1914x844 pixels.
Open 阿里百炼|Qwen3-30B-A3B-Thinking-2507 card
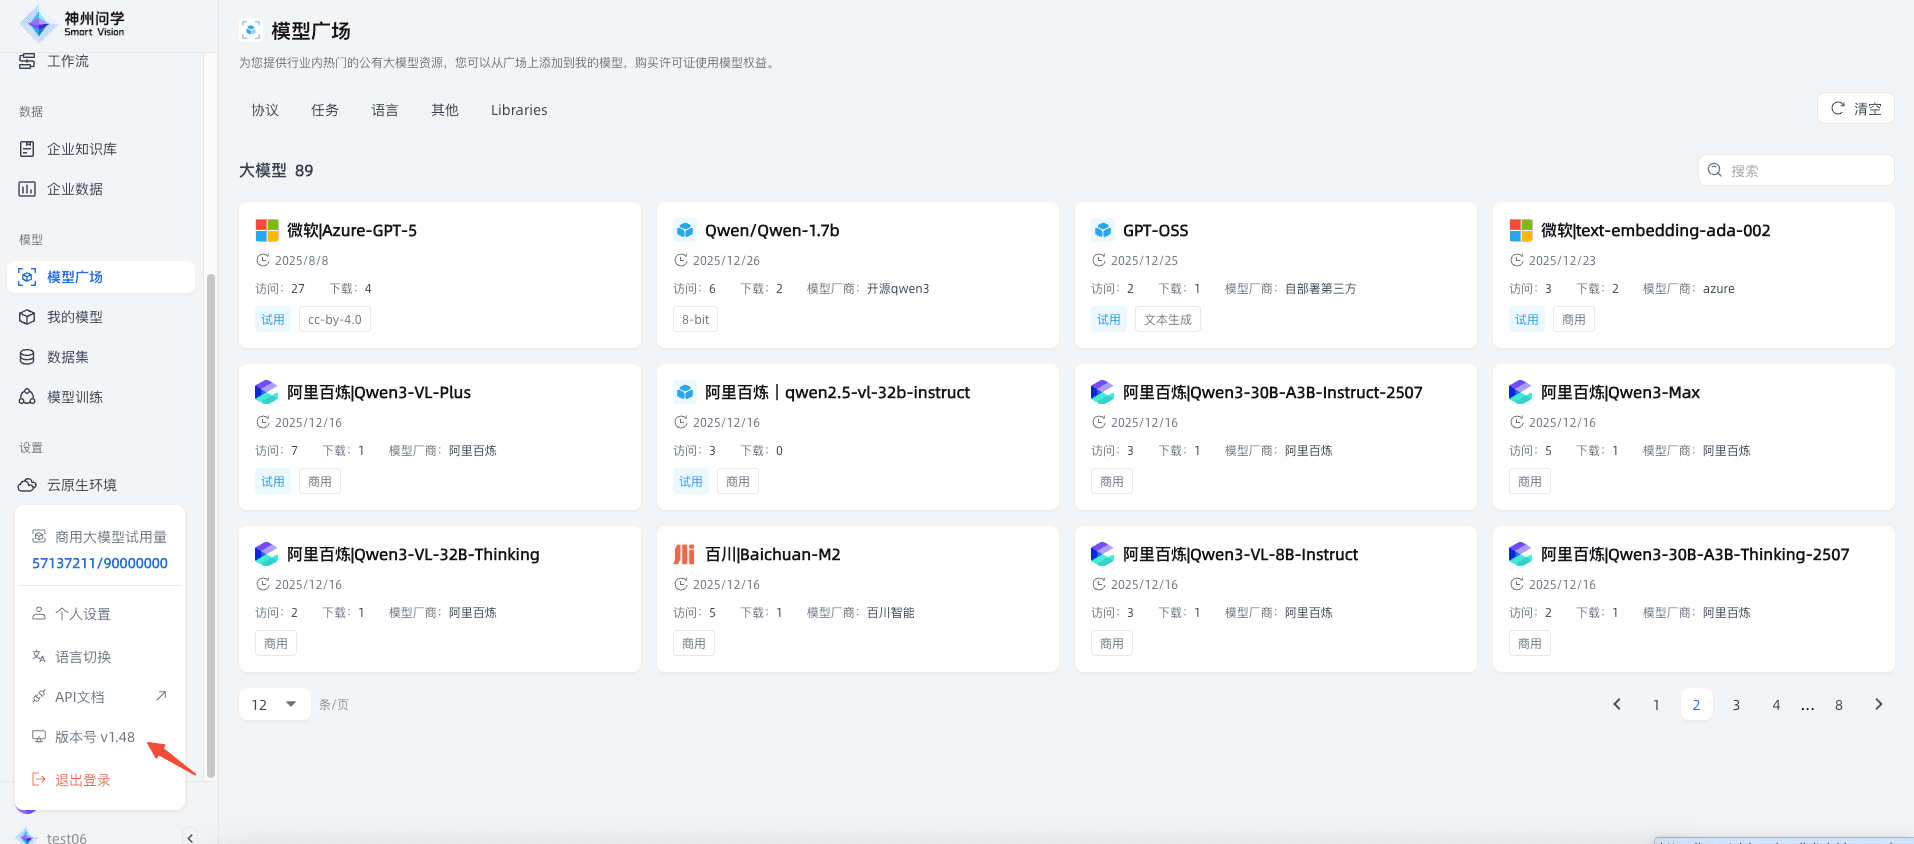(1694, 599)
